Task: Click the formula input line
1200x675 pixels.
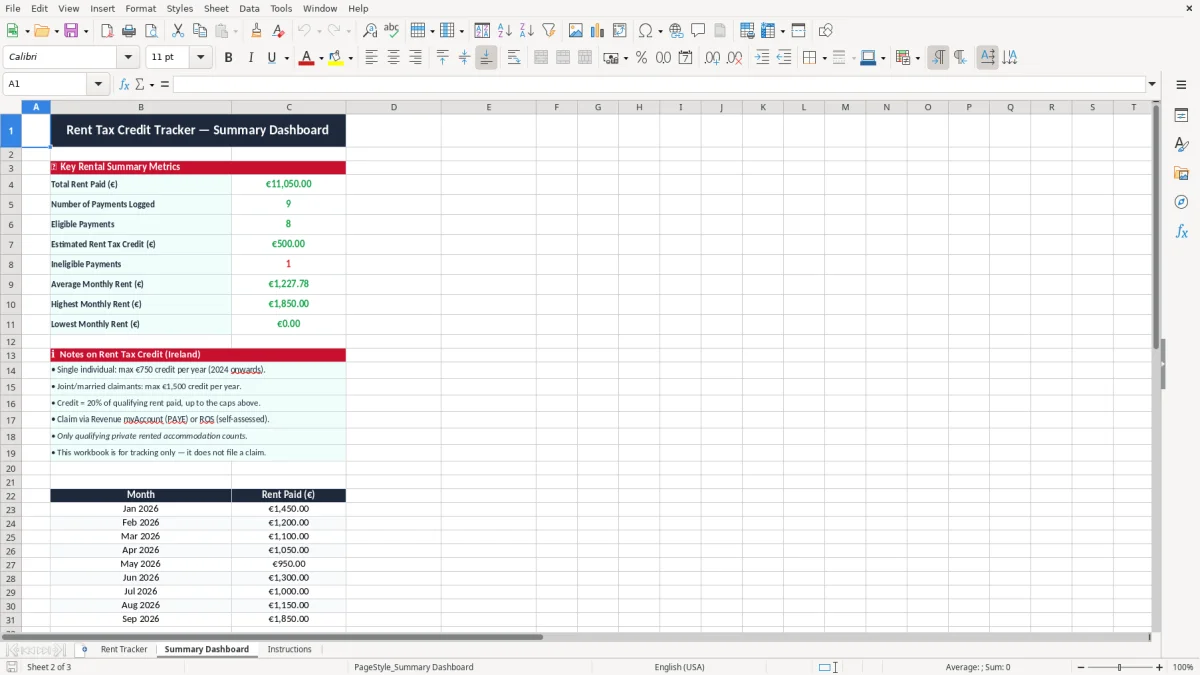Action: tap(659, 84)
